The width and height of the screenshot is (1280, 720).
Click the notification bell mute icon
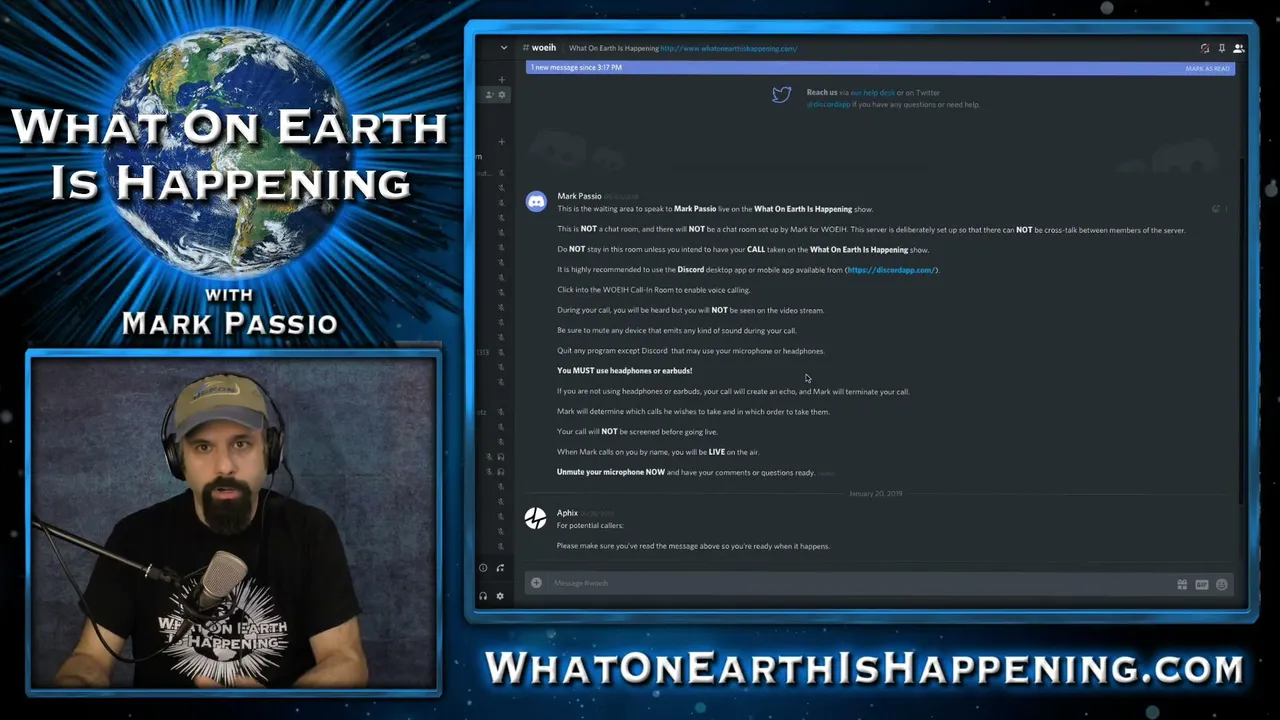1205,48
